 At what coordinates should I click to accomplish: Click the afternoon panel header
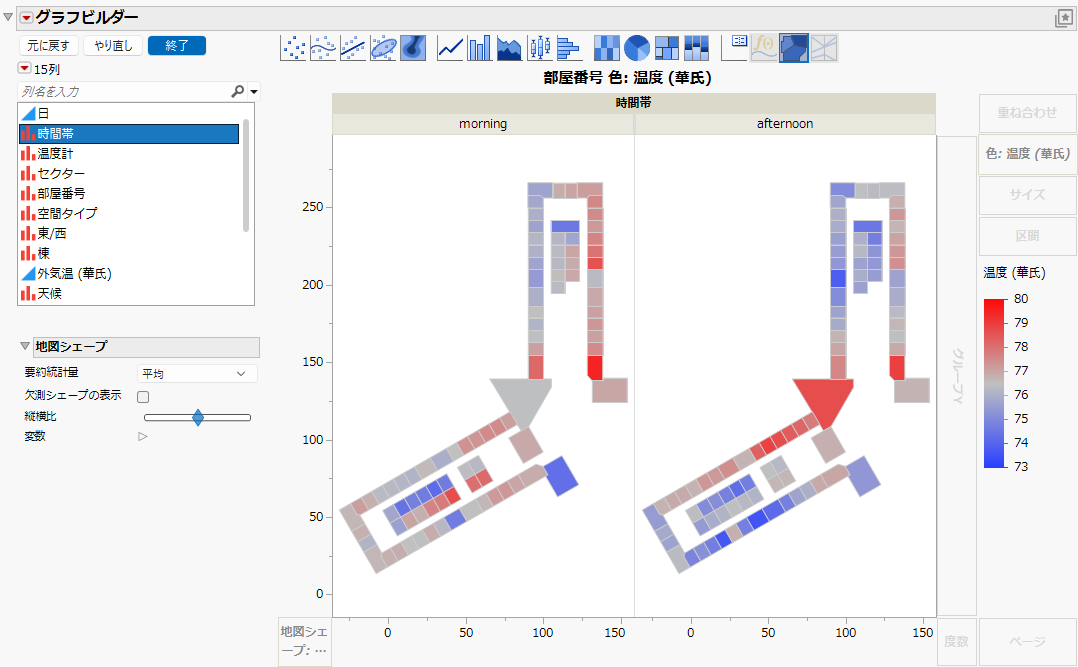(785, 124)
